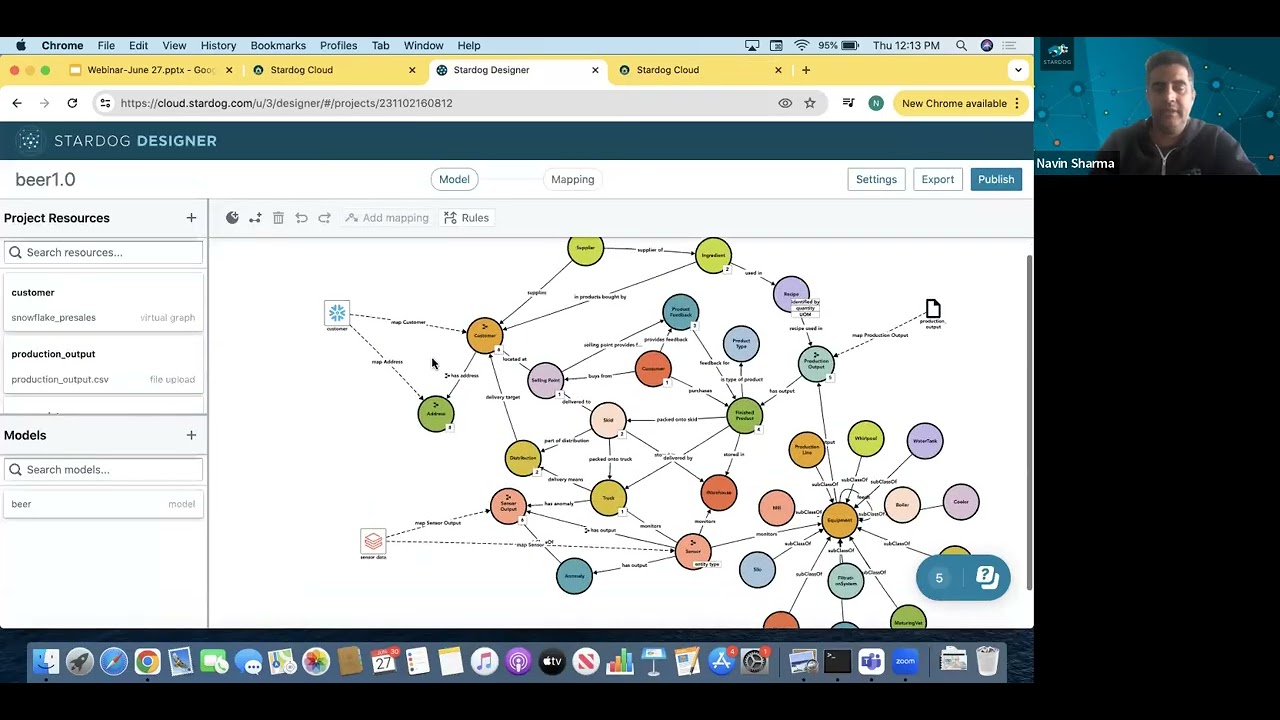The height and width of the screenshot is (720, 1280).
Task: Open App Store from the Dock
Action: point(721,661)
